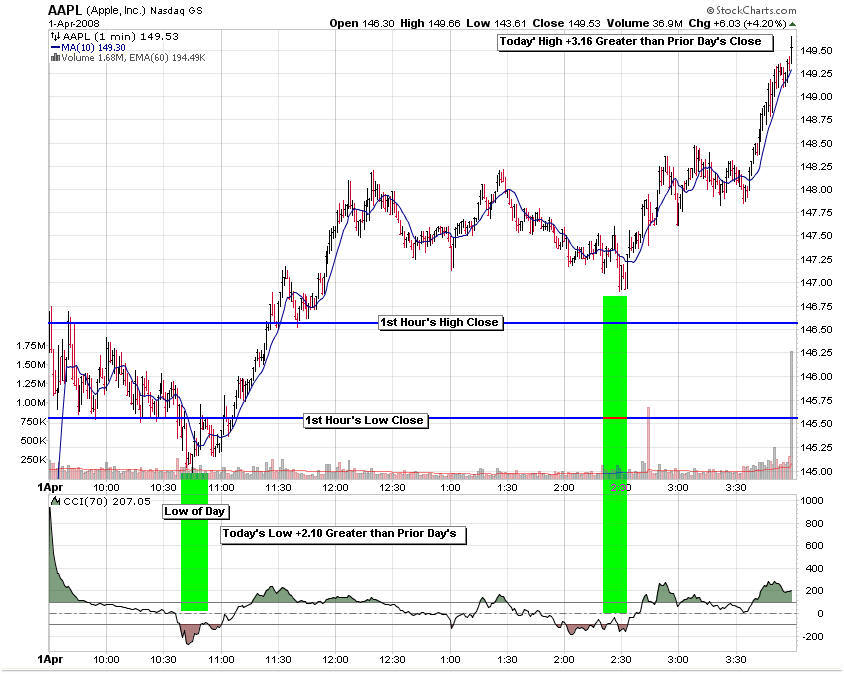Image resolution: width=844 pixels, height=674 pixels.
Task: Click the 3:30 time label under CCI panel
Action: click(x=736, y=660)
